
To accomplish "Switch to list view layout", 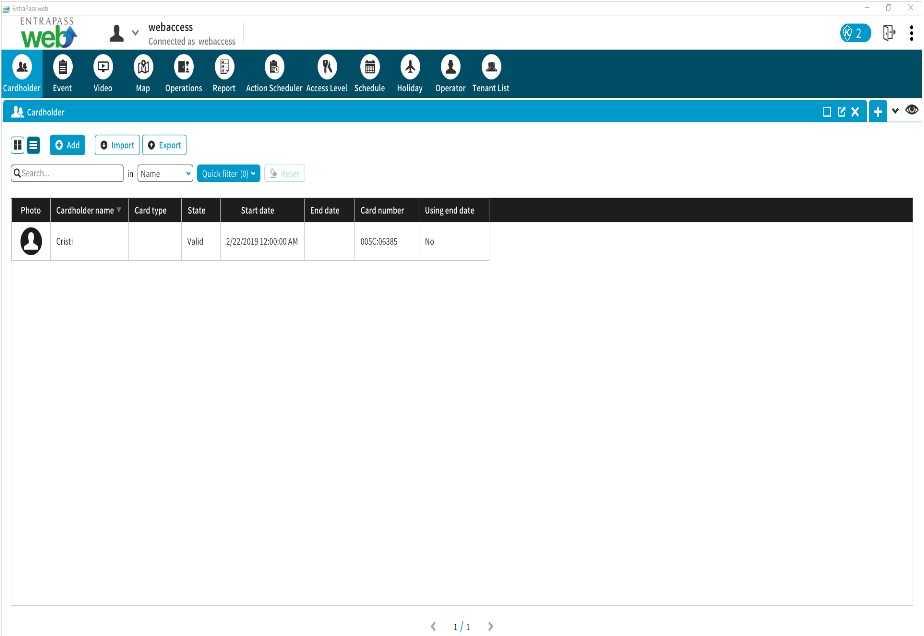I will 33,145.
